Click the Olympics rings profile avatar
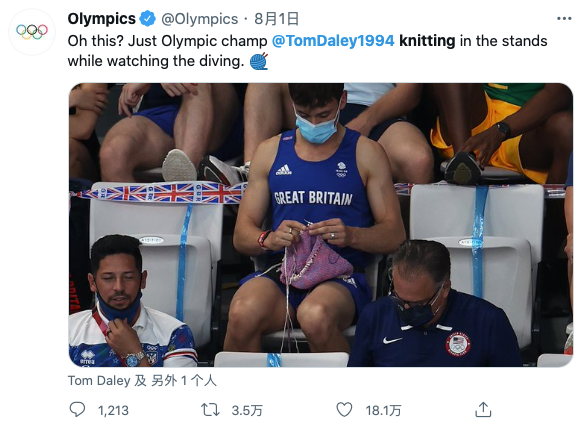The width and height of the screenshot is (582, 427). coord(32,32)
